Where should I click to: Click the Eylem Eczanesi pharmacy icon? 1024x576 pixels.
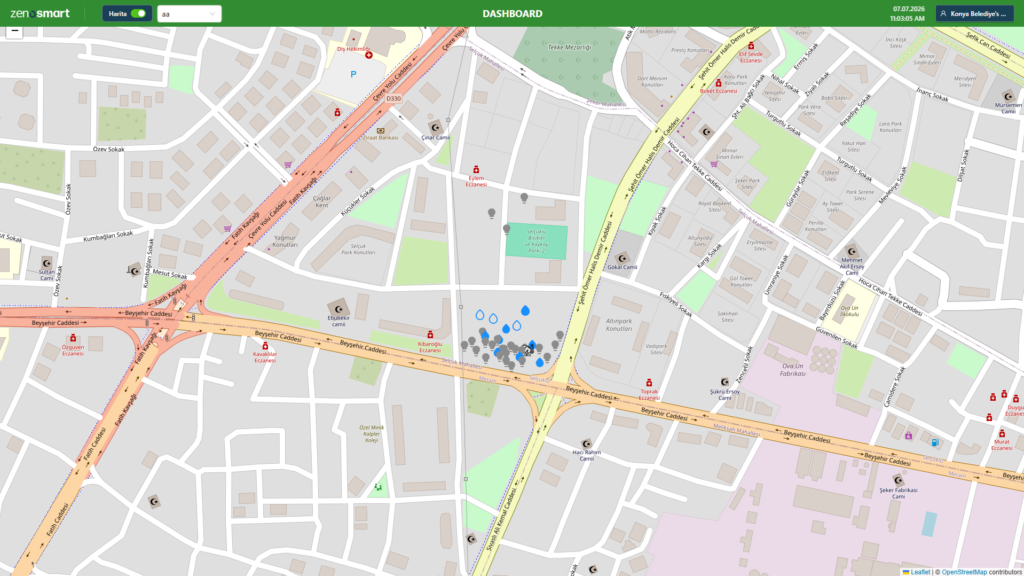point(476,170)
